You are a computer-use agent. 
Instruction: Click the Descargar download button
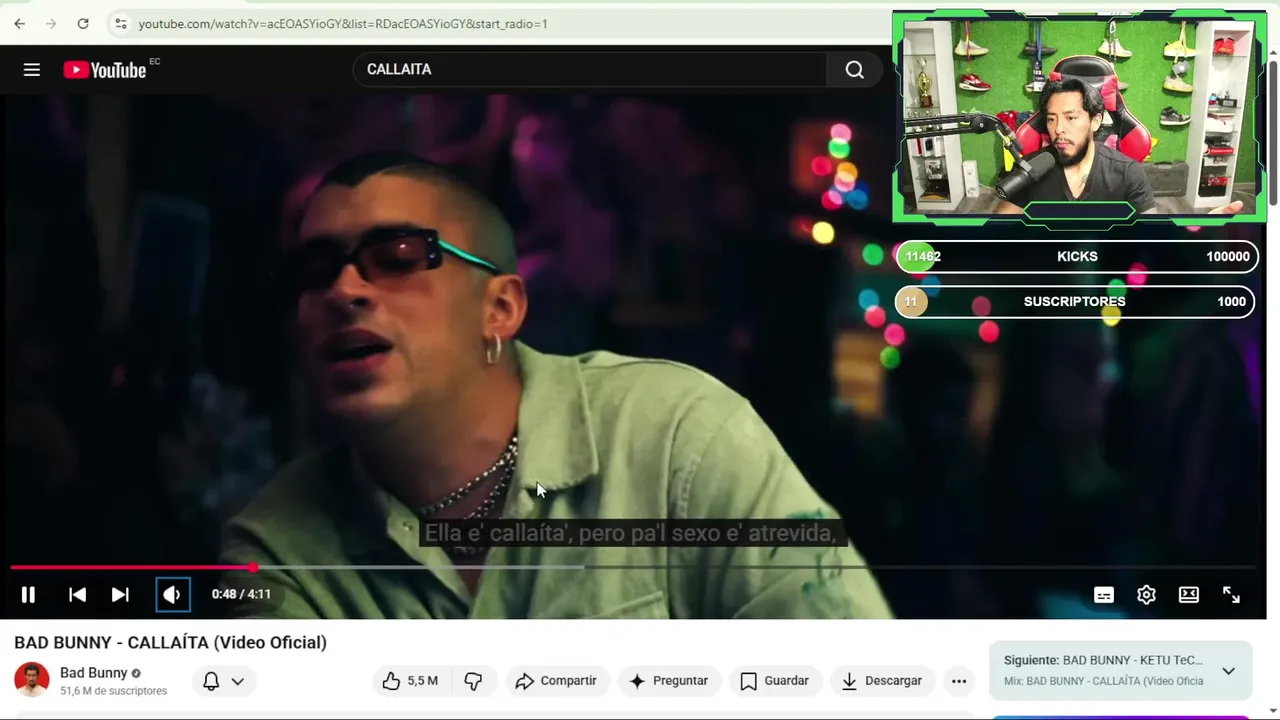coord(882,681)
